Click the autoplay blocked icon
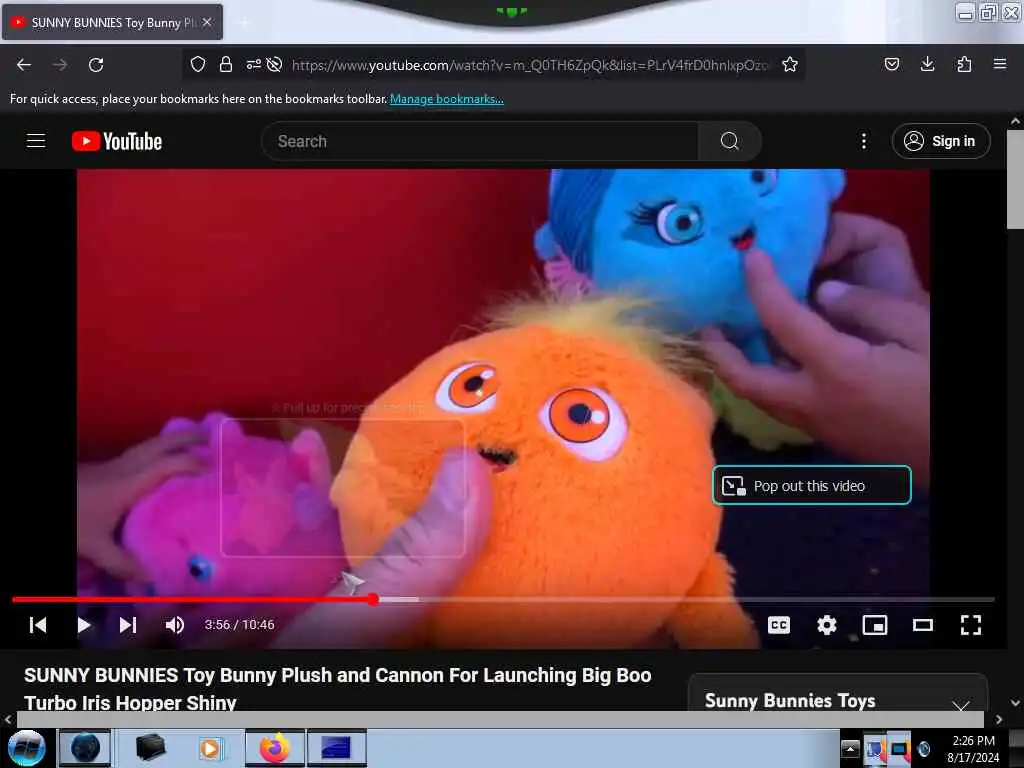Image resolution: width=1024 pixels, height=768 pixels. tap(275, 64)
